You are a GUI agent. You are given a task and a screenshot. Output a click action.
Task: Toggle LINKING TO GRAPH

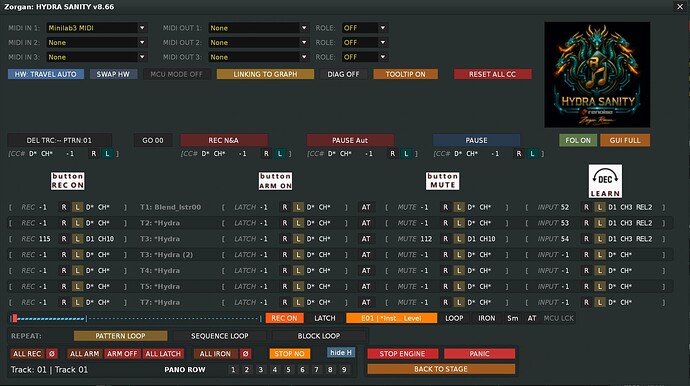coord(265,74)
